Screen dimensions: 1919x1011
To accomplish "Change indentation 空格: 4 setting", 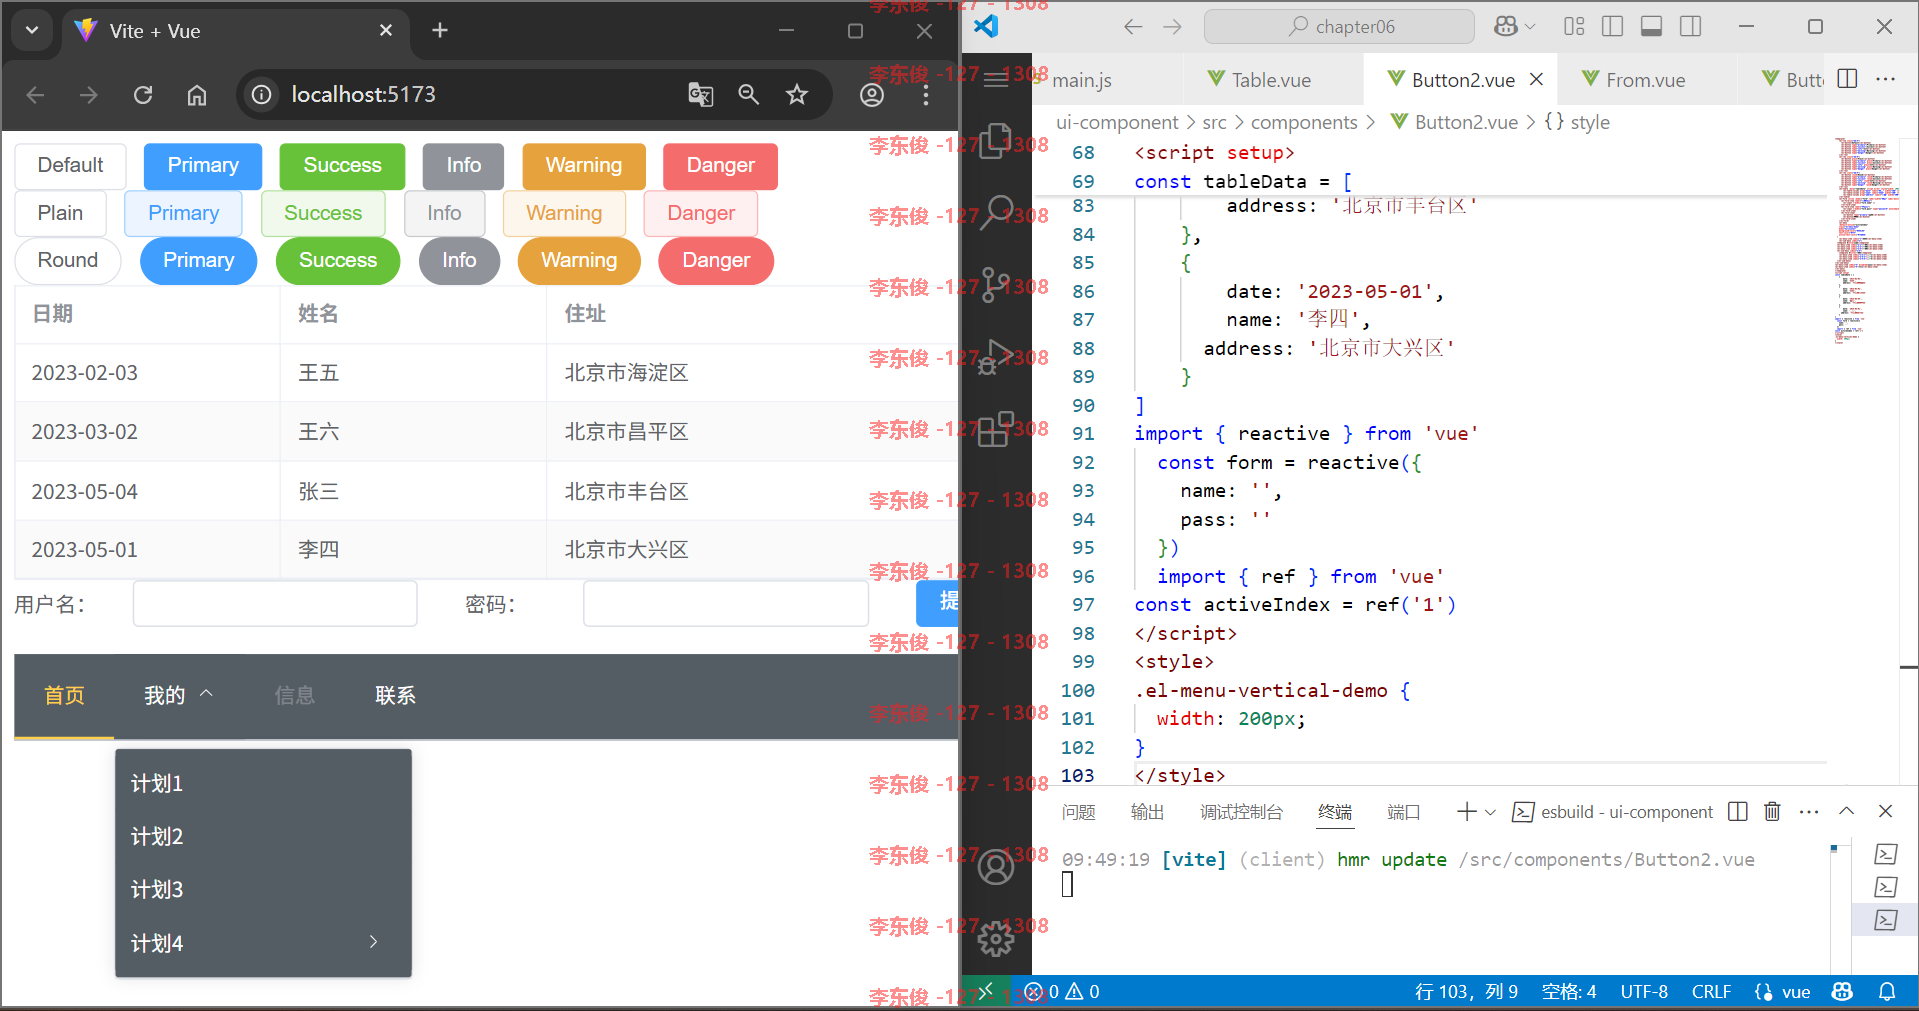I will coord(1569,992).
